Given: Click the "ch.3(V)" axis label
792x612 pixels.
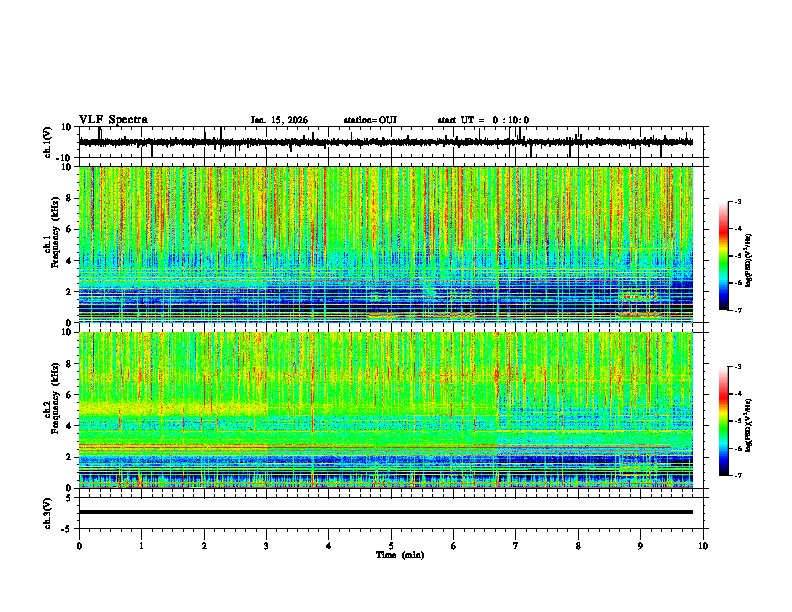Looking at the screenshot, I should [48, 513].
